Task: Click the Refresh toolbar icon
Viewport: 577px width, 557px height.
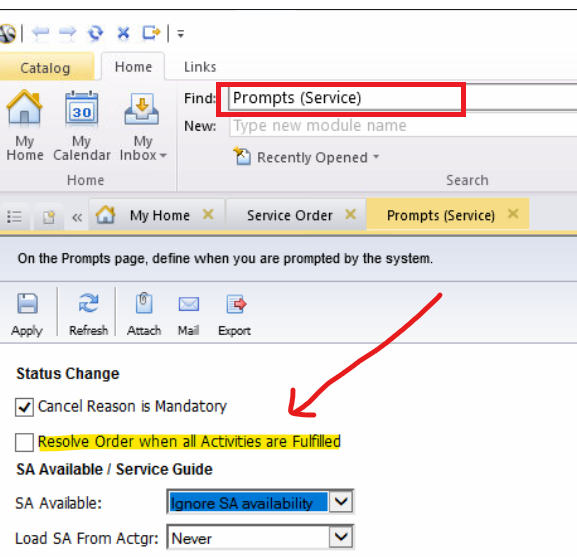Action: 88,303
